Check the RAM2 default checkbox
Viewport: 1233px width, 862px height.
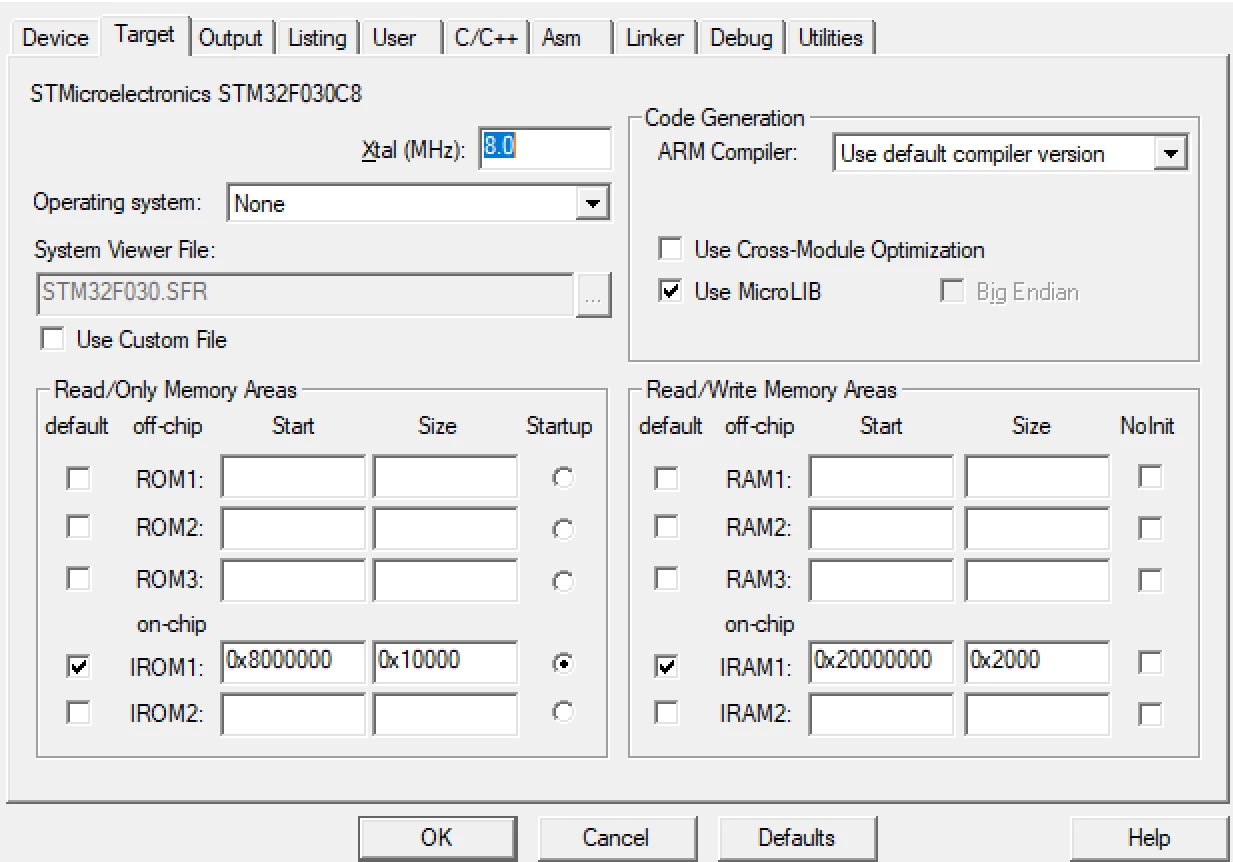pyautogui.click(x=666, y=527)
